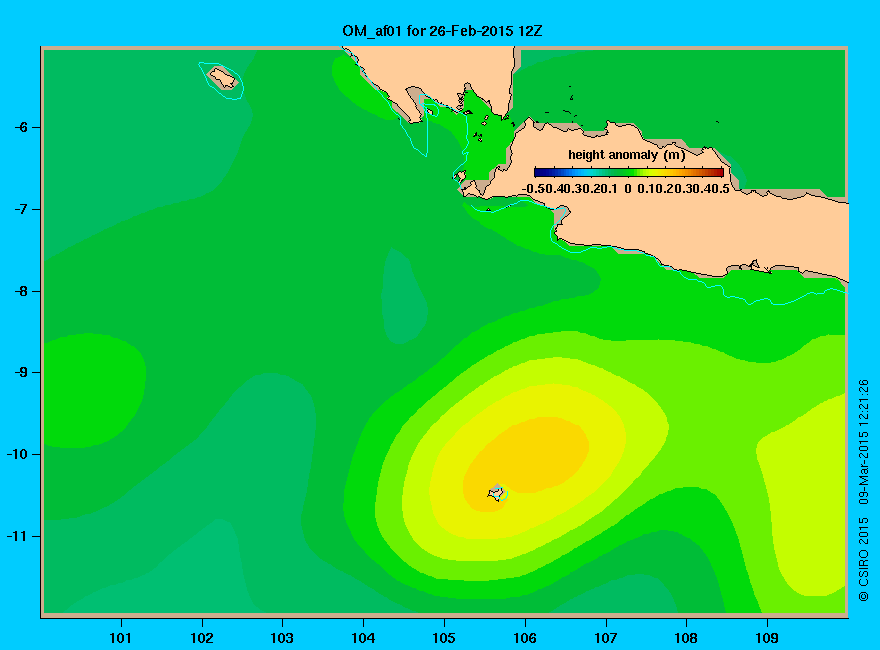880x650 pixels.
Task: Click longitude axis label 105
Action: (x=444, y=638)
